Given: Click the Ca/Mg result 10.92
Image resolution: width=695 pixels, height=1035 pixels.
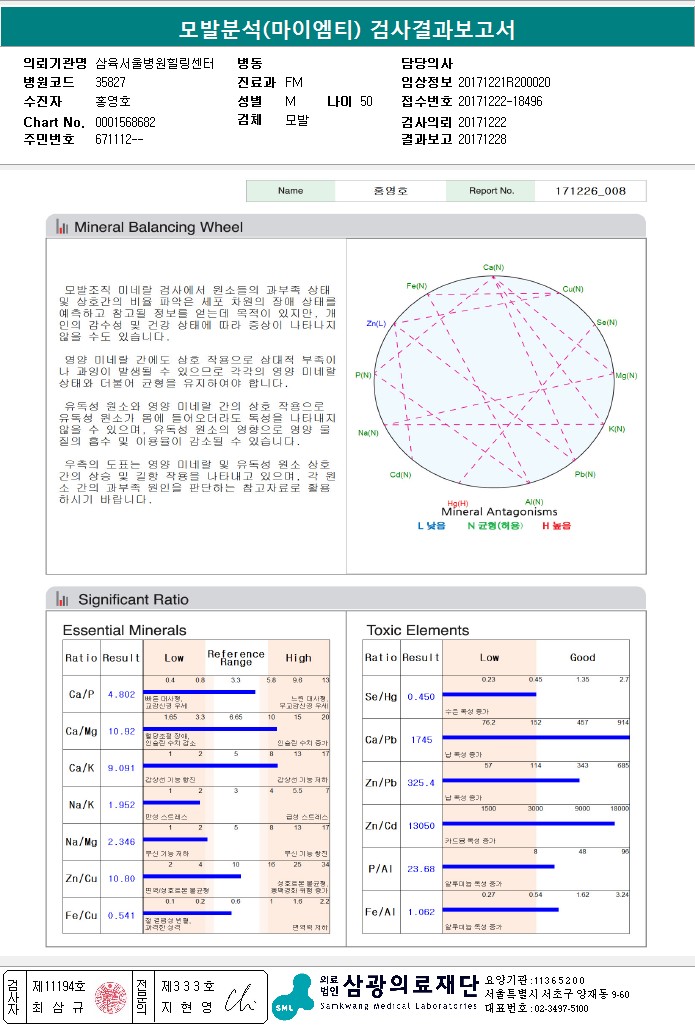Looking at the screenshot, I should click(x=121, y=731).
